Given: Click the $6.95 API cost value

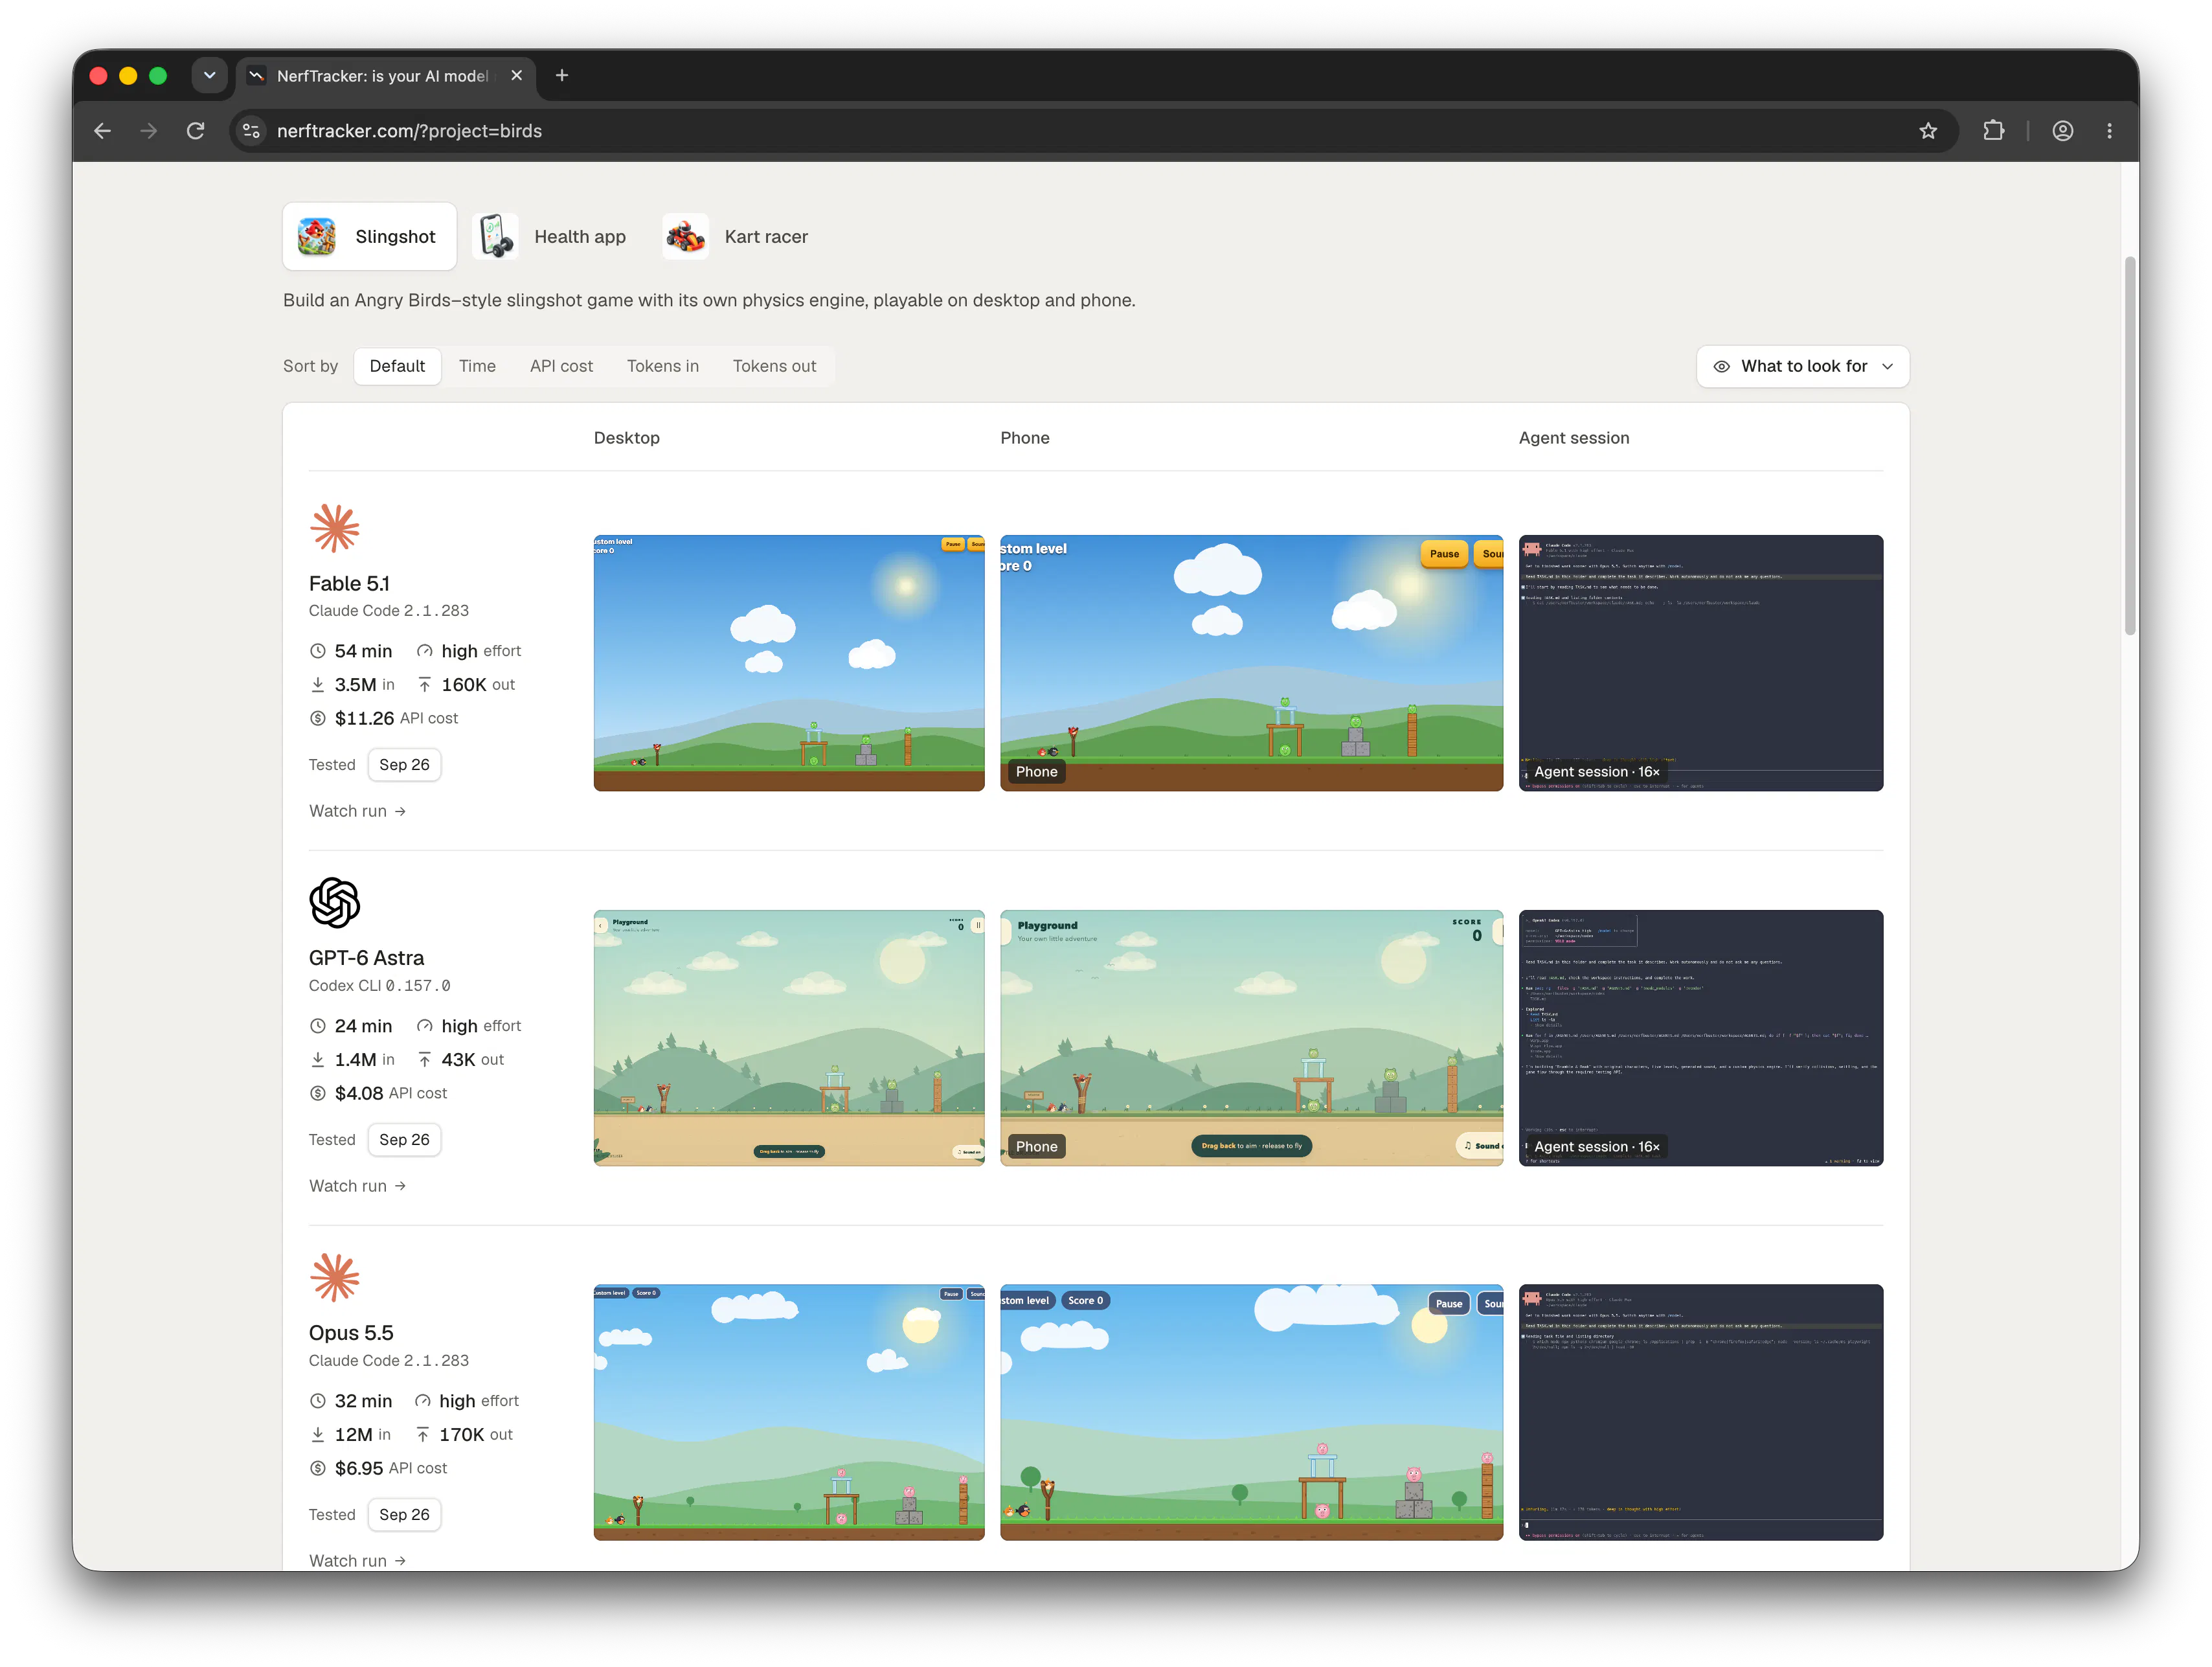Looking at the screenshot, I should 359,1468.
